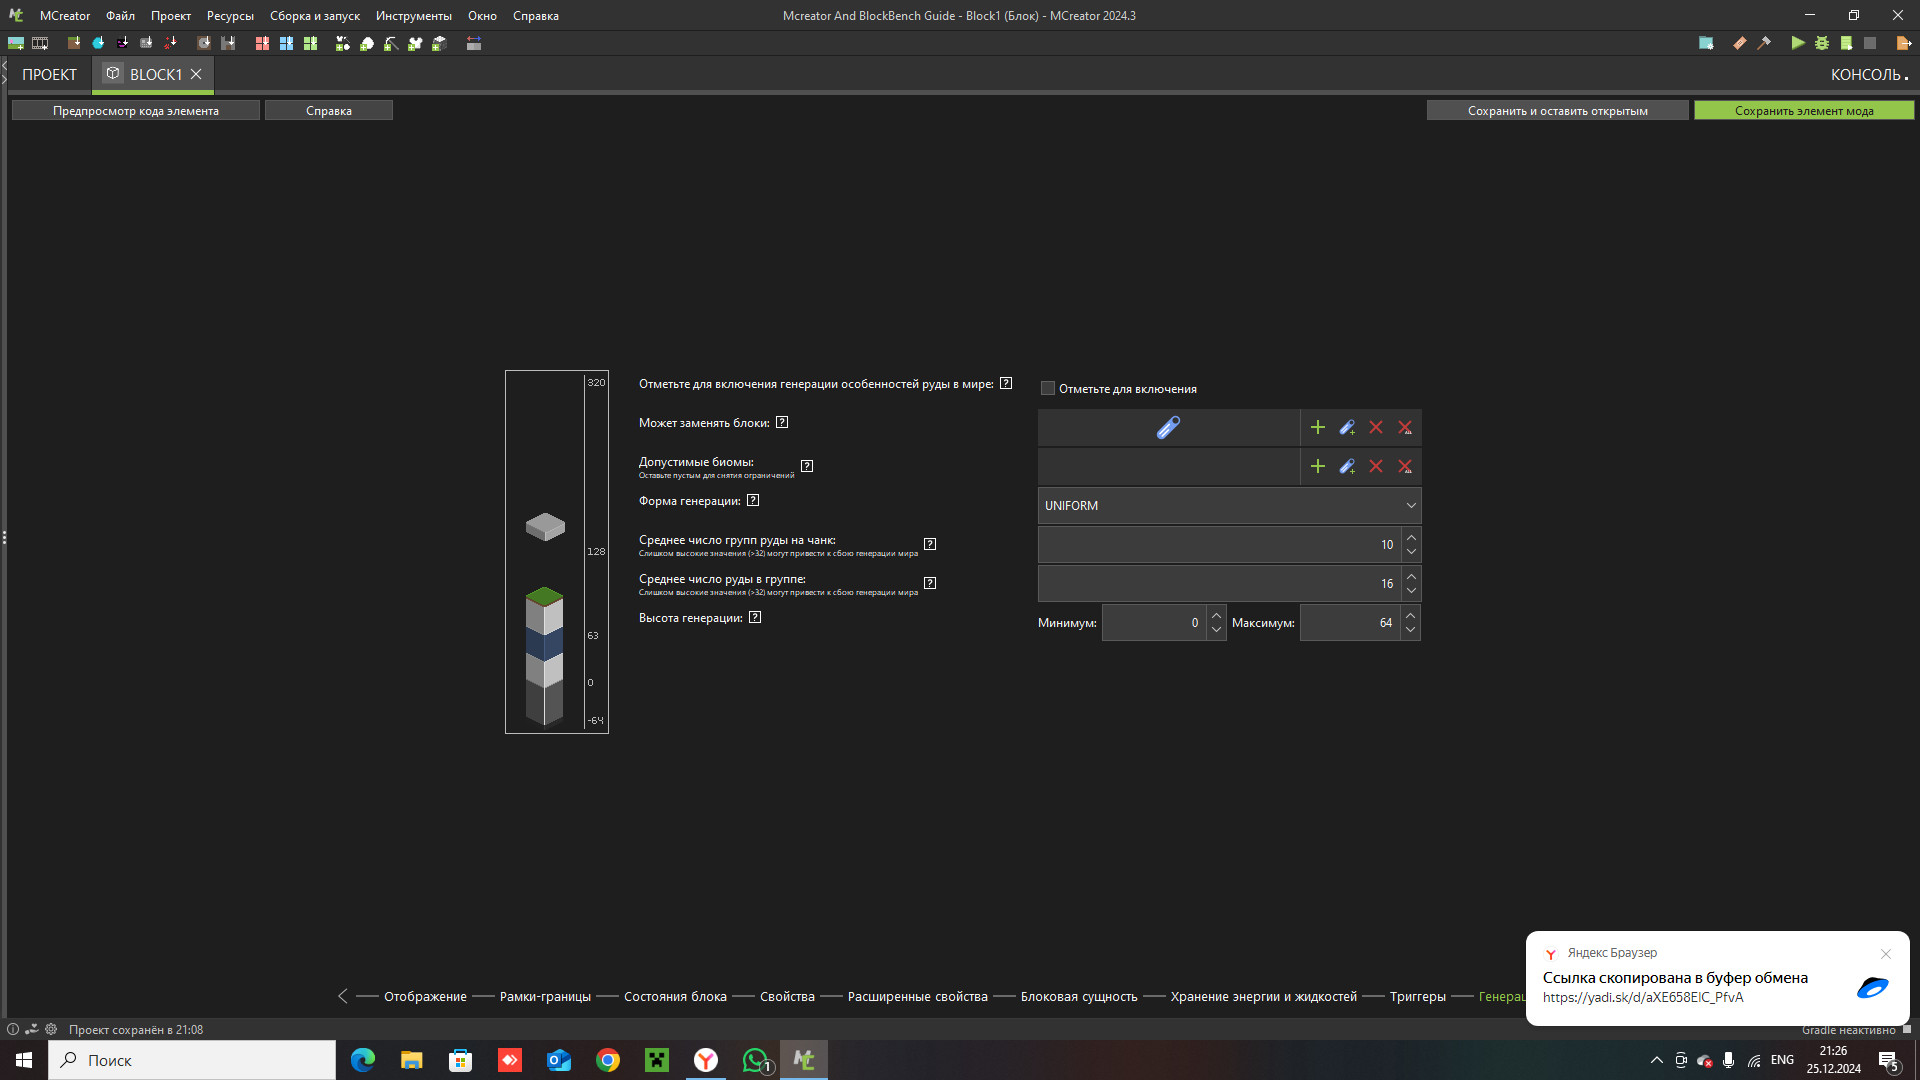Click Предпросмотр кода элемента button
The height and width of the screenshot is (1080, 1920).
(x=136, y=111)
